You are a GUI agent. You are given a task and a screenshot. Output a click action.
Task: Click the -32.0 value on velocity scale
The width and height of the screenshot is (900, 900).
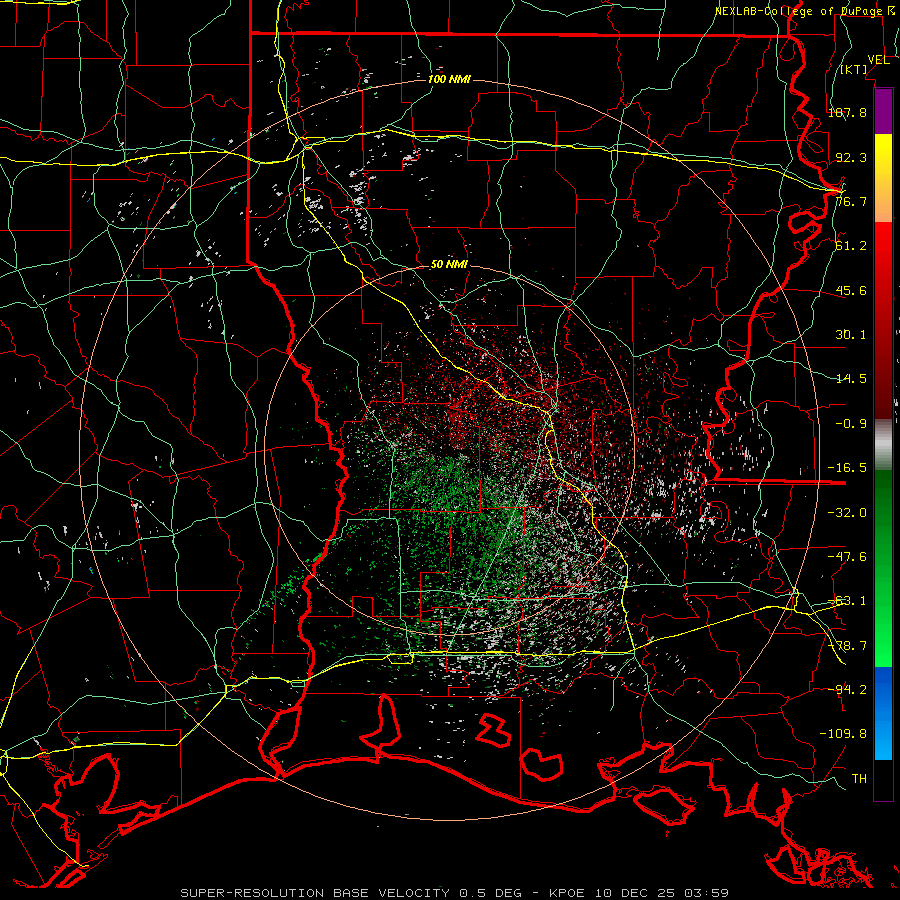pyautogui.click(x=847, y=513)
